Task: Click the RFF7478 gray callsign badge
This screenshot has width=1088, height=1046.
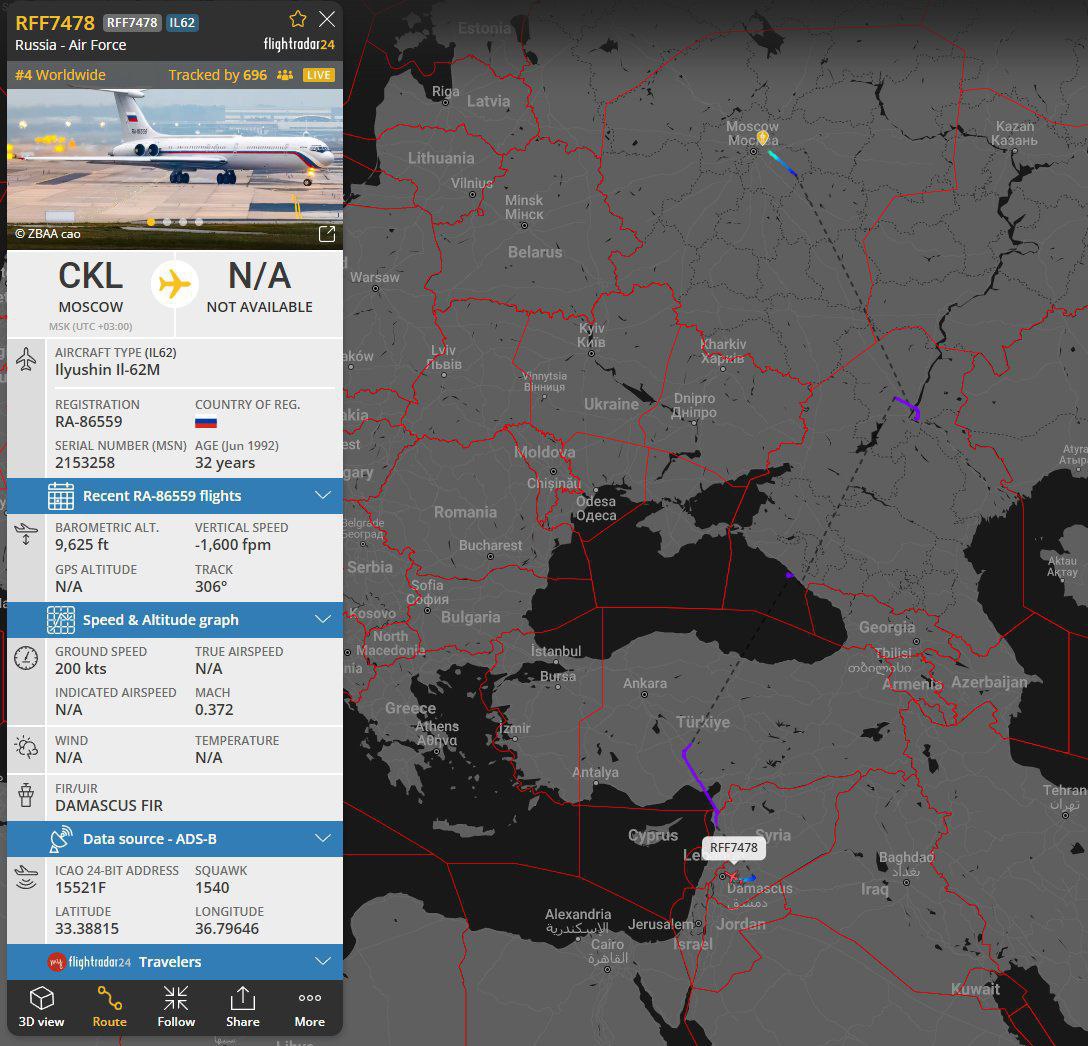Action: (132, 23)
